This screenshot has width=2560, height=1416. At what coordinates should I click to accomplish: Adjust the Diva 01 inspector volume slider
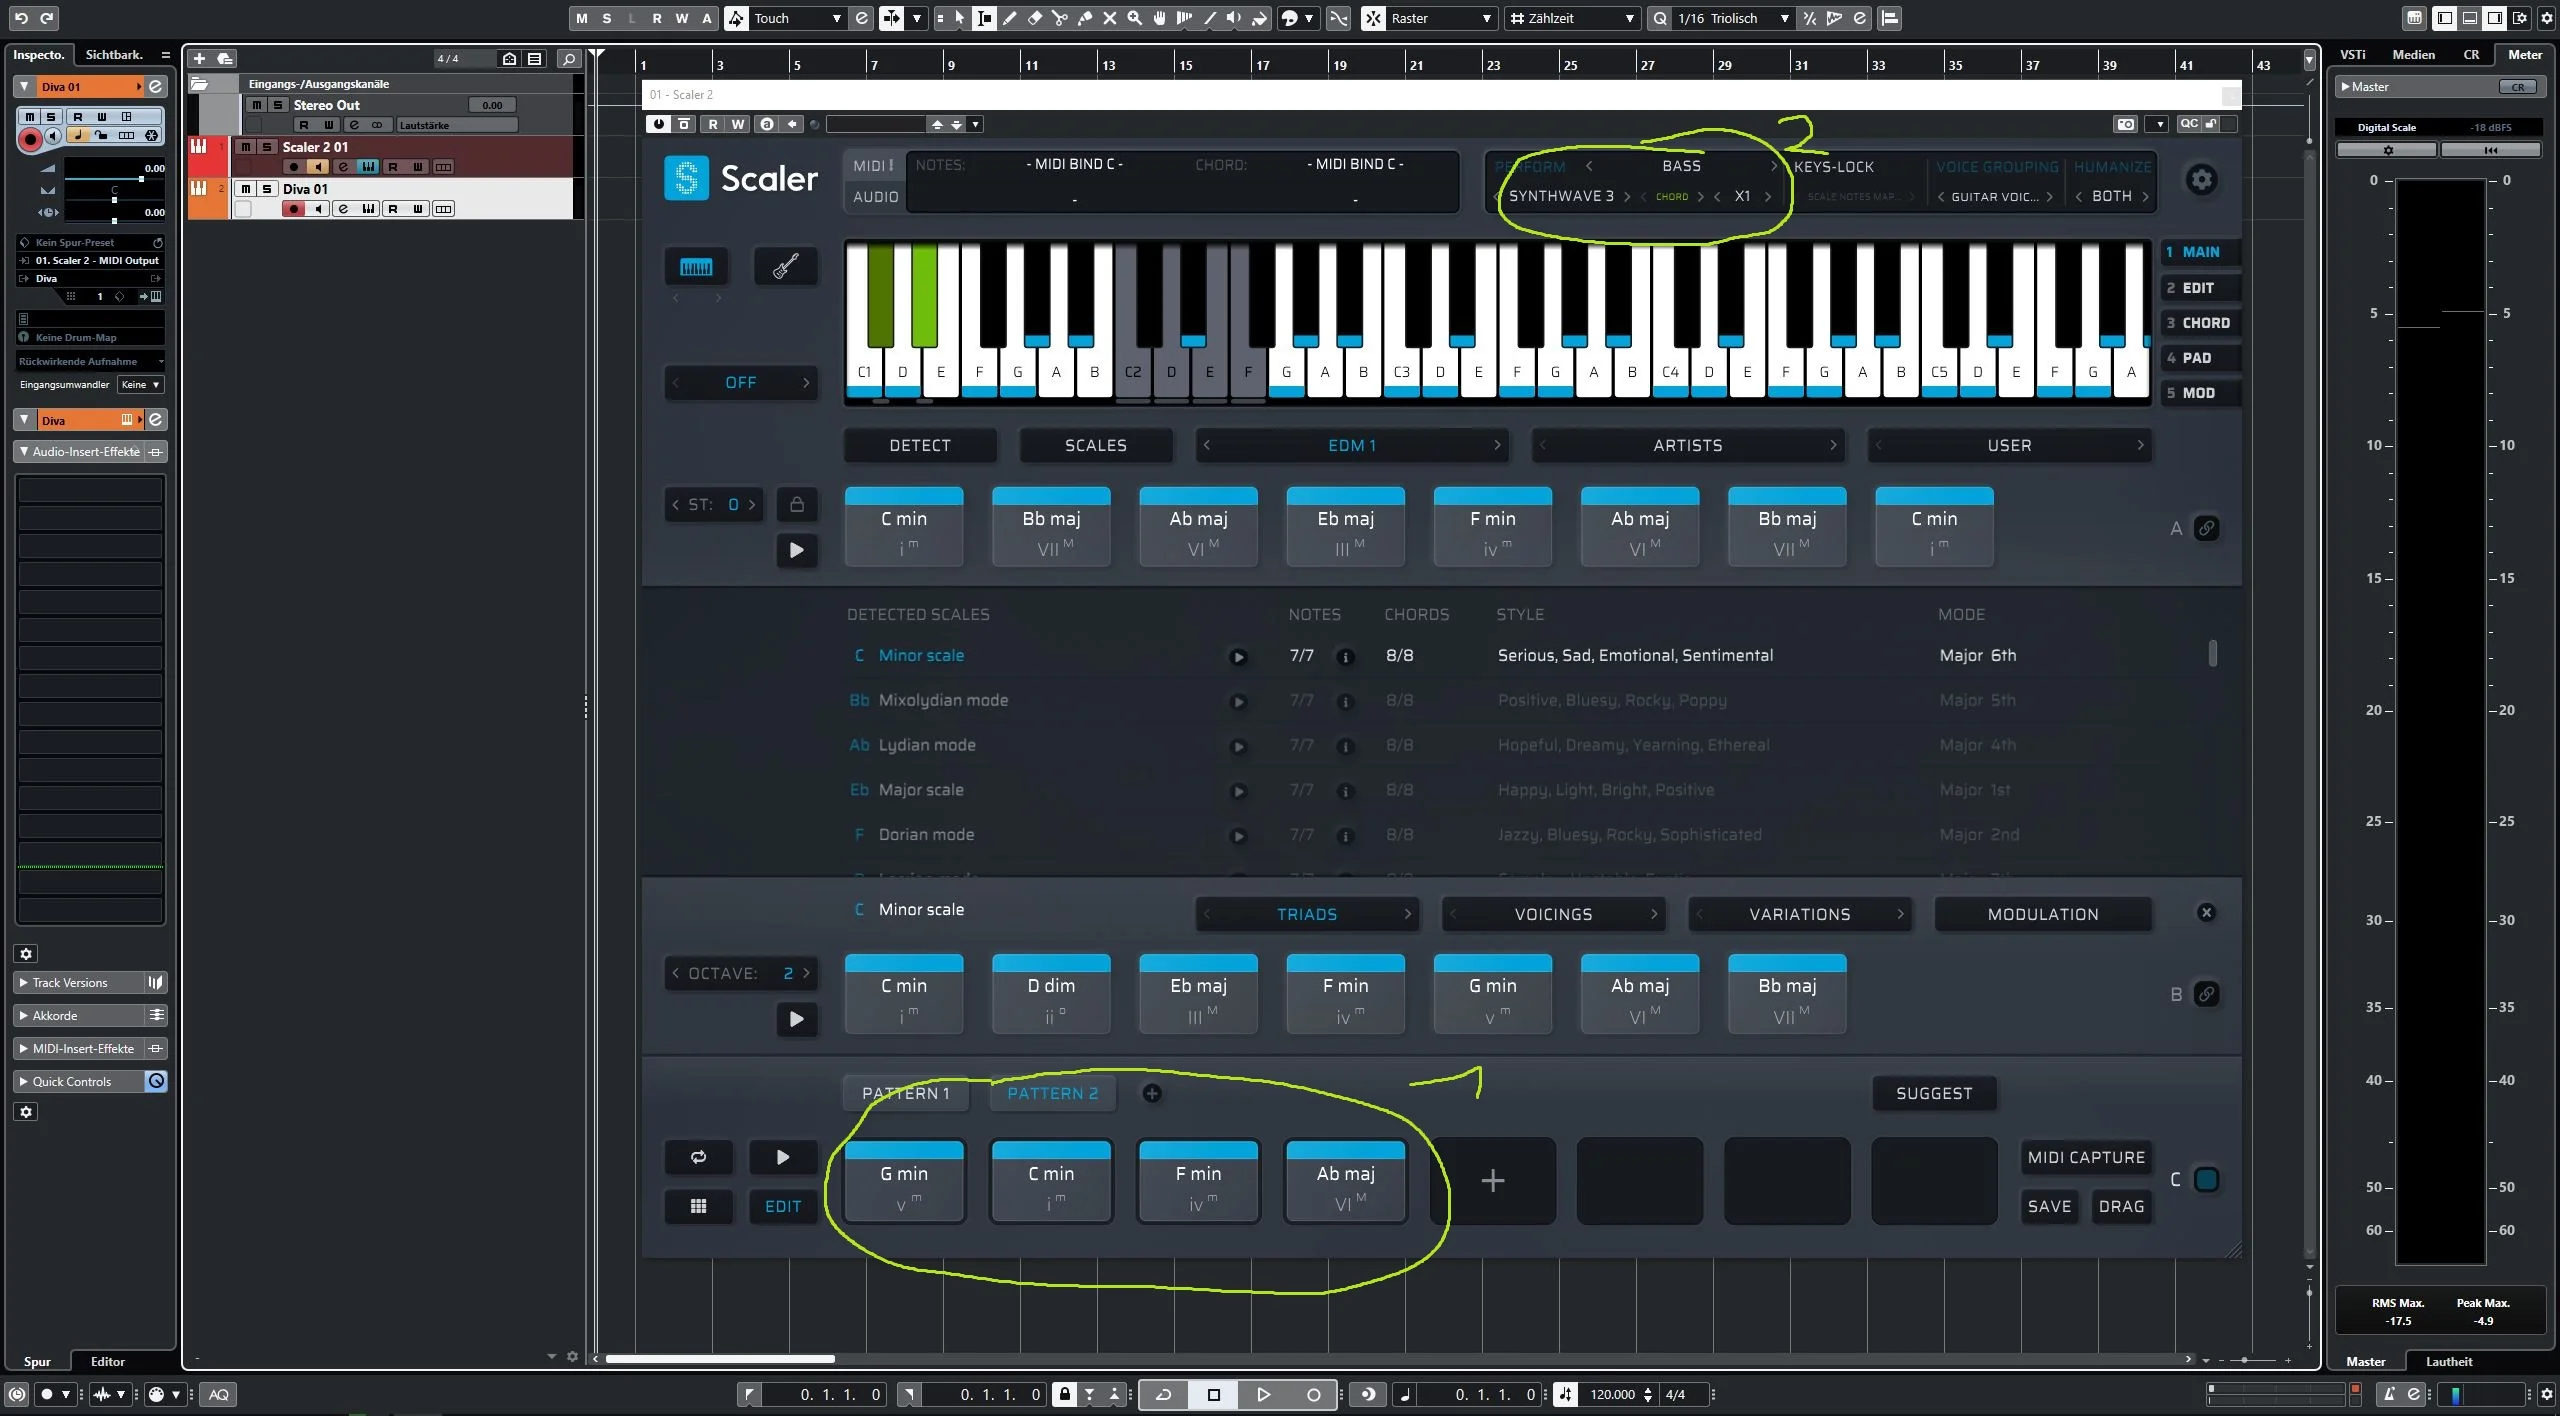(x=115, y=179)
